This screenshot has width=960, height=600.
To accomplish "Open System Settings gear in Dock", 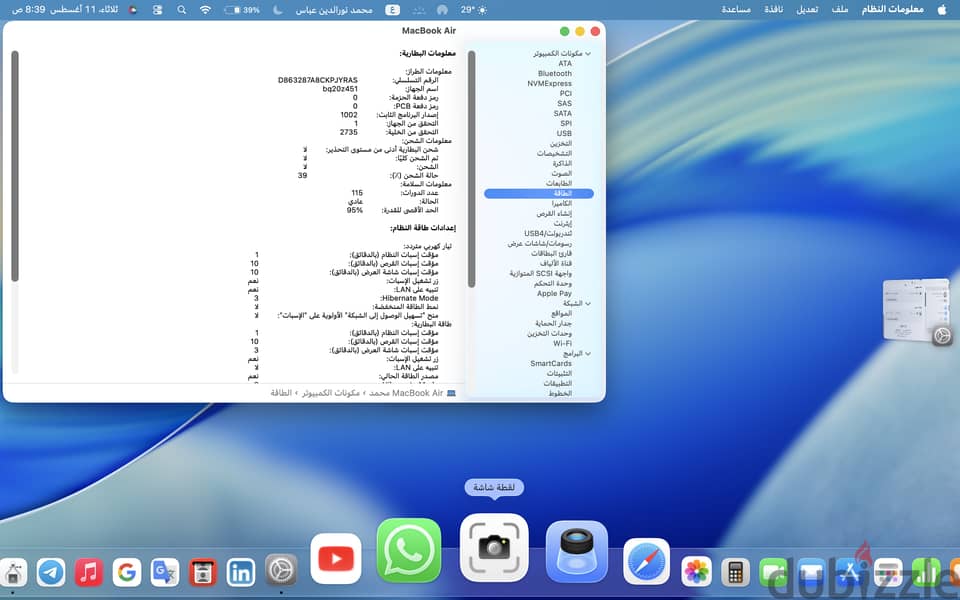I will [x=281, y=570].
